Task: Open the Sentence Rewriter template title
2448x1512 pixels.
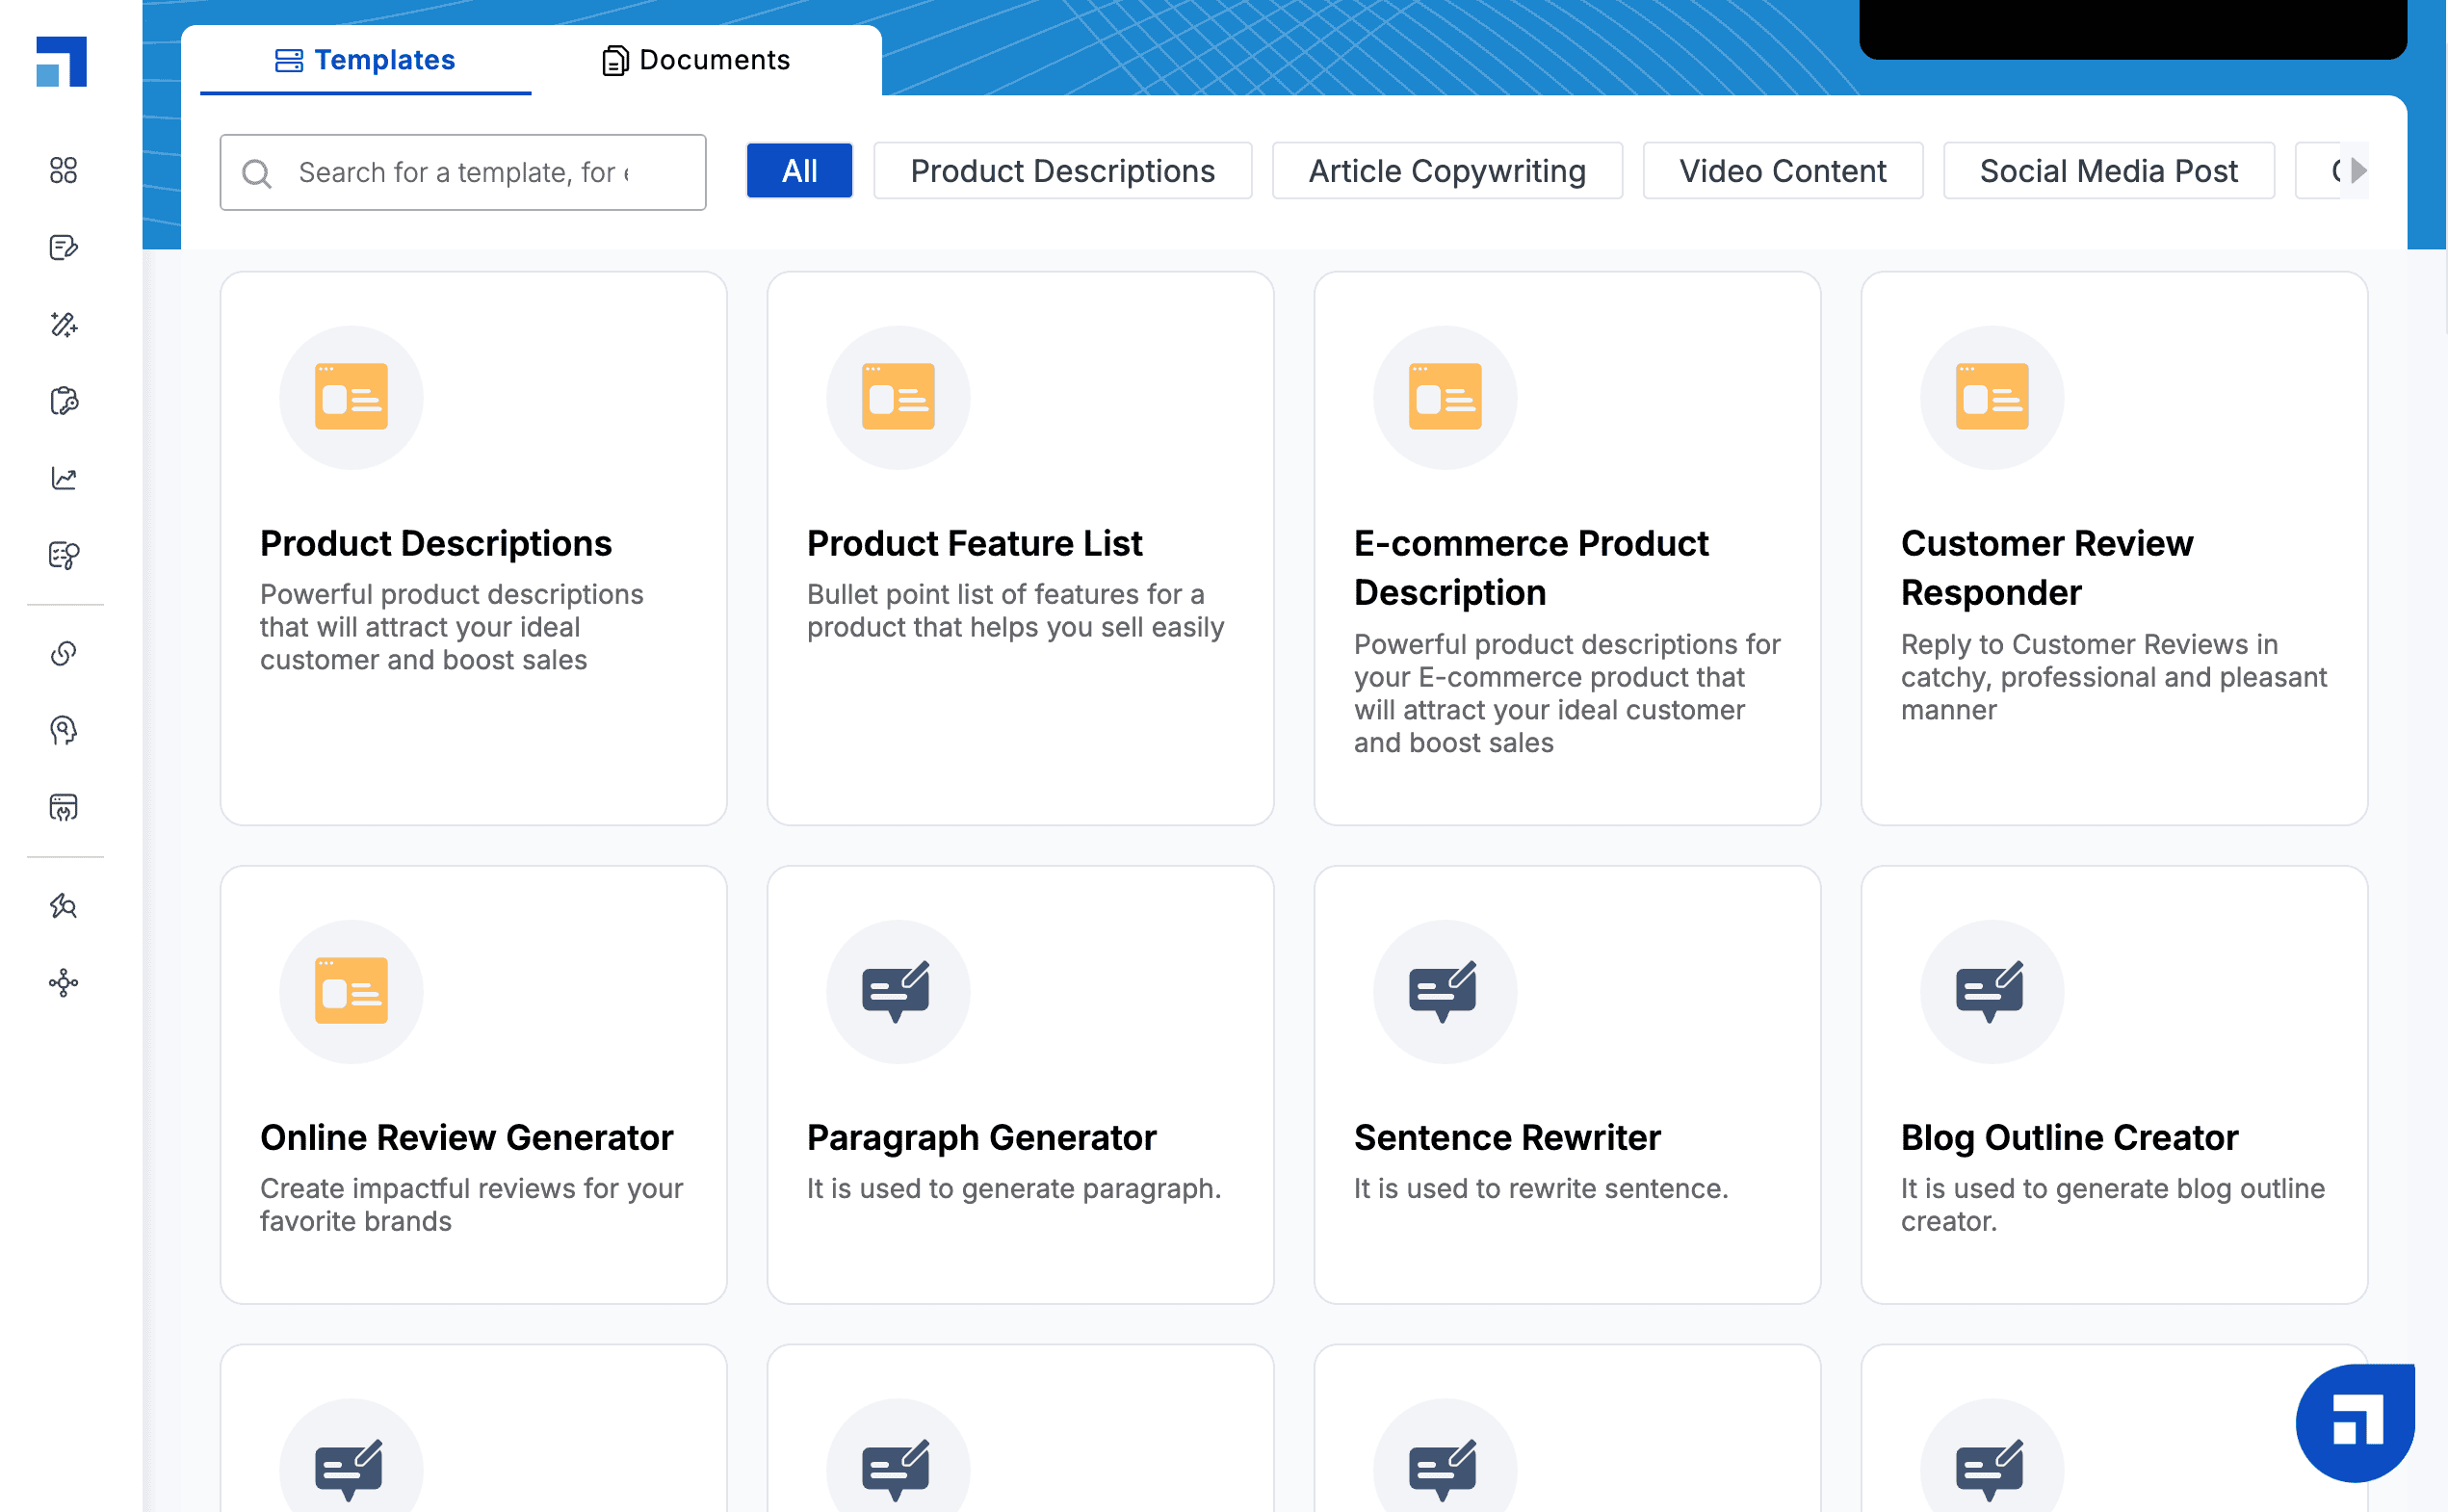Action: [1507, 1137]
